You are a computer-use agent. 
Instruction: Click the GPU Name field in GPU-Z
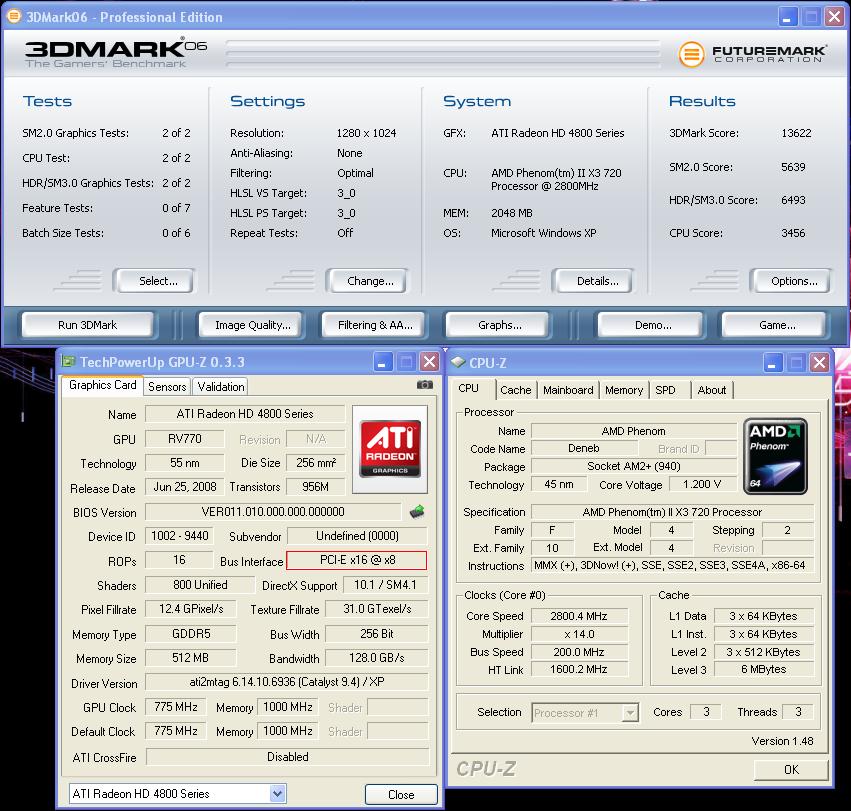(x=245, y=414)
